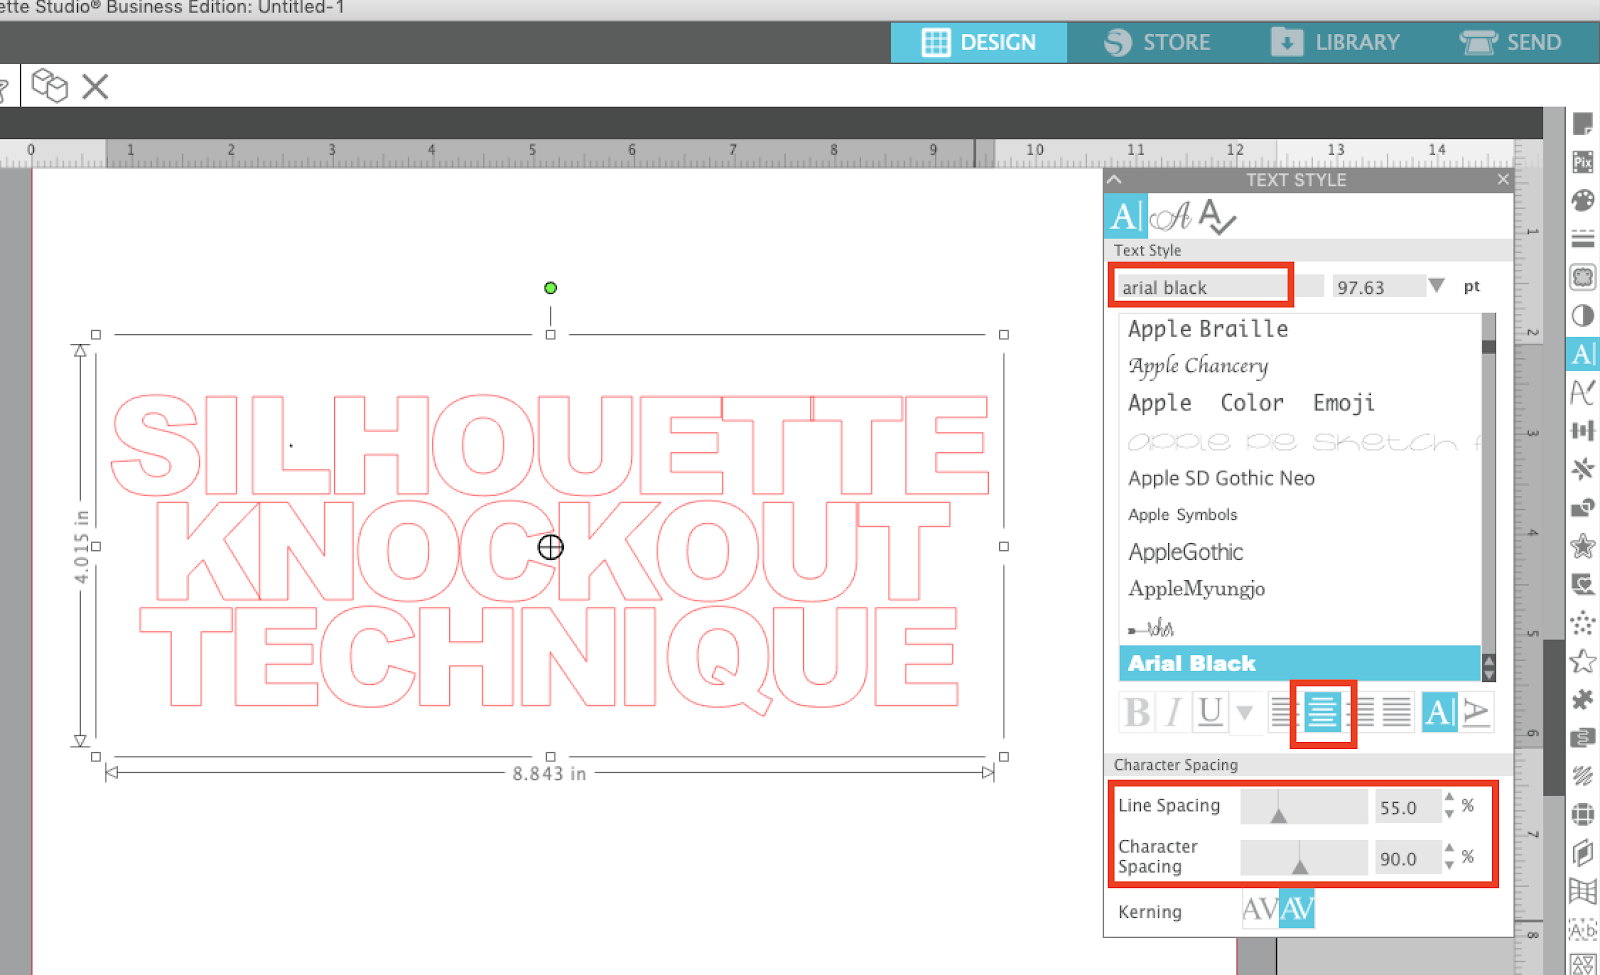This screenshot has width=1600, height=975.
Task: Collapse the Text Style panel with its chevron
Action: pos(1114,180)
